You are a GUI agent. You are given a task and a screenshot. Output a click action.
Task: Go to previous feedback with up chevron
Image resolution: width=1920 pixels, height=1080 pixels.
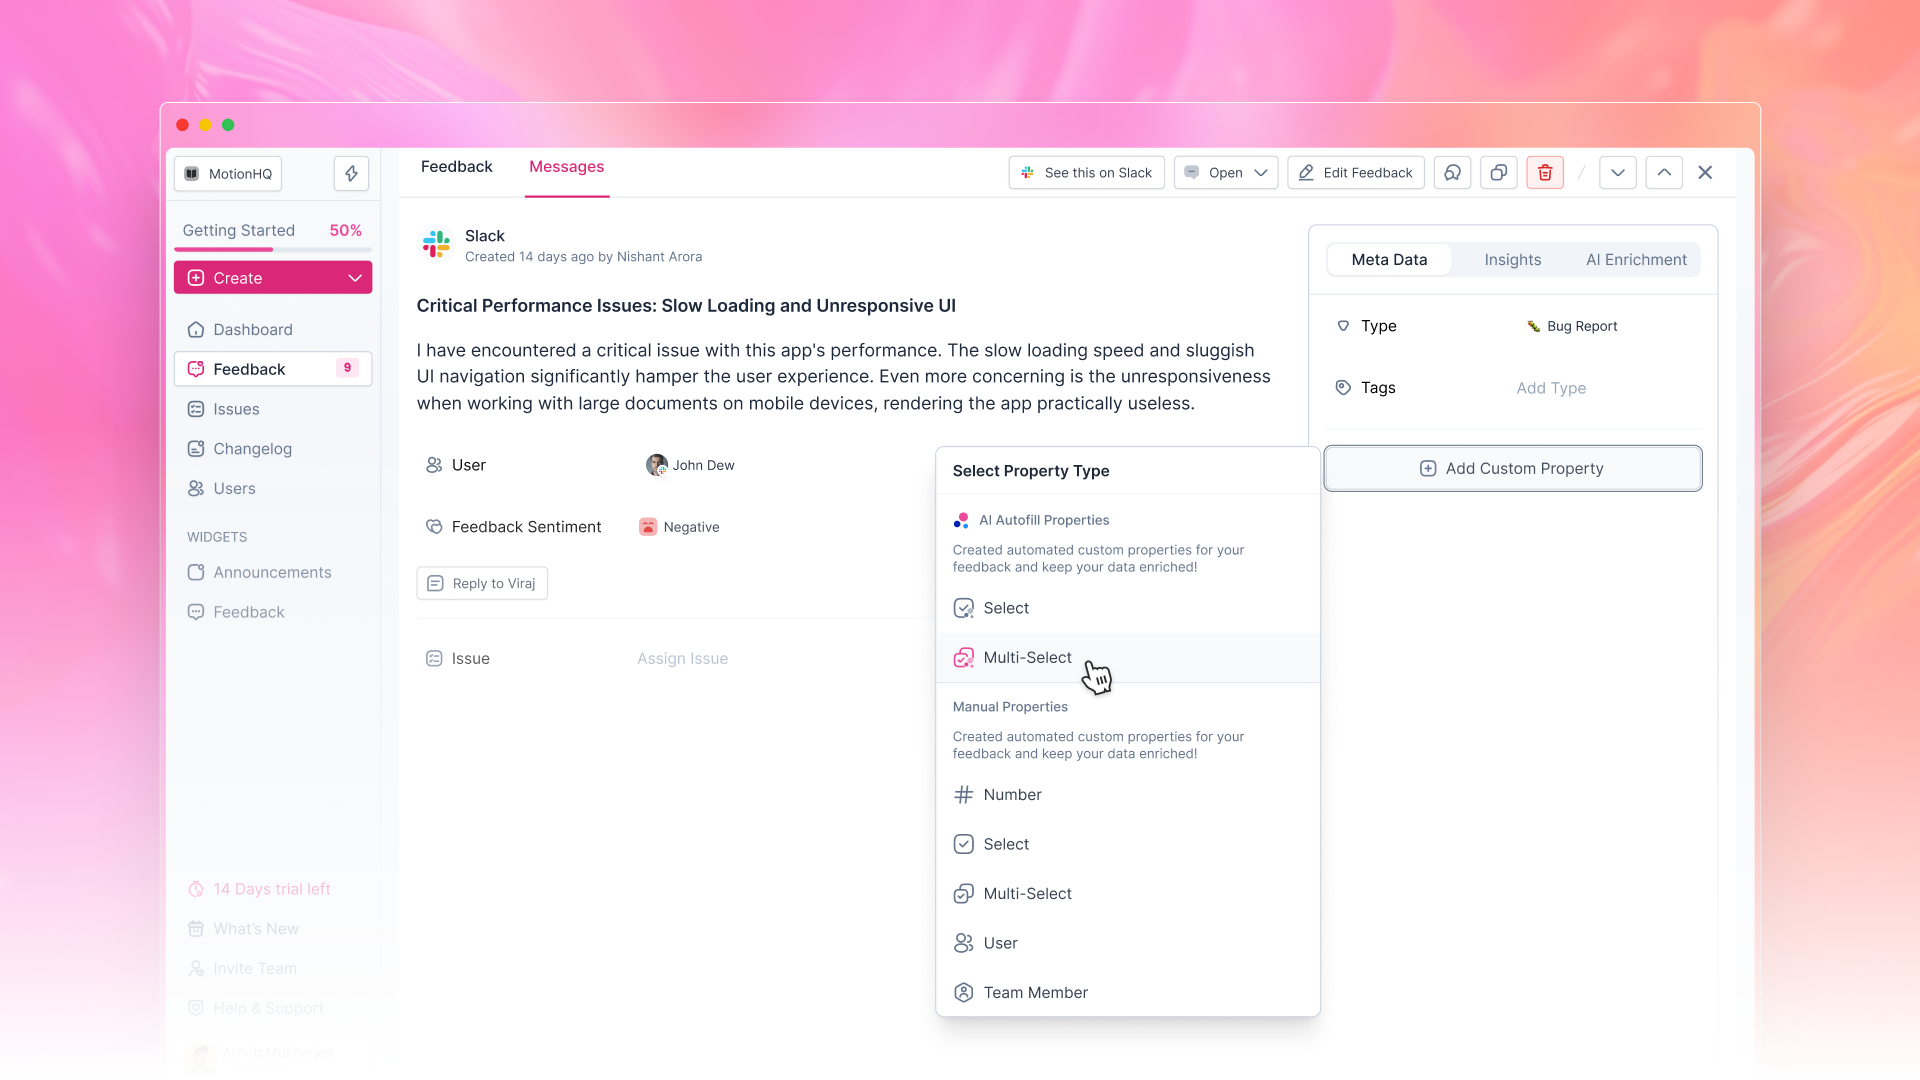[x=1664, y=173]
